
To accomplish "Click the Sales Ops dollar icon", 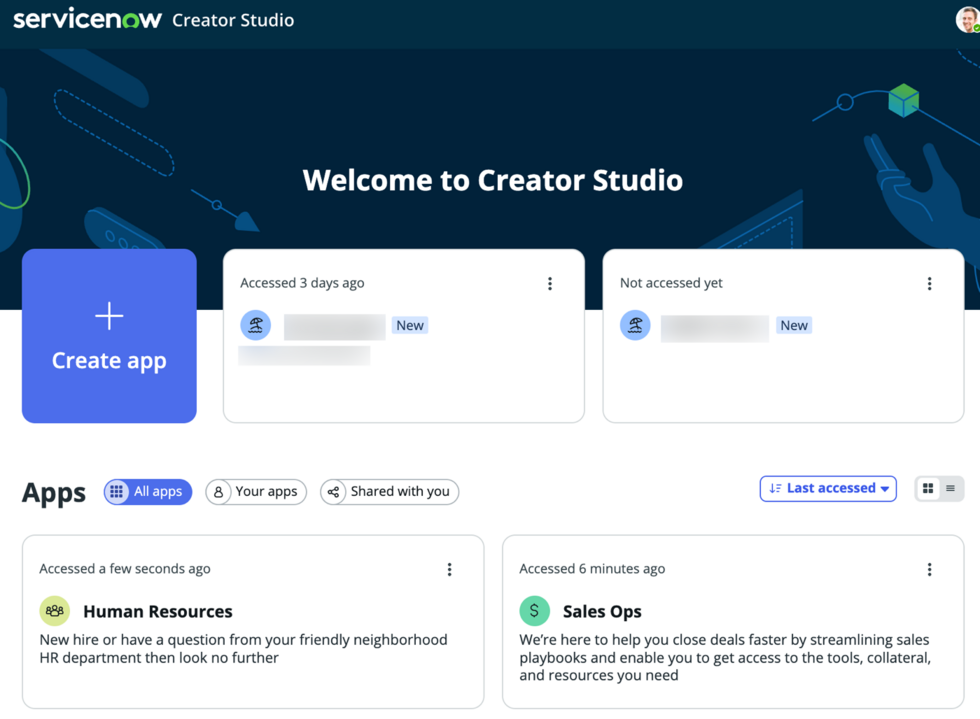I will (x=534, y=611).
